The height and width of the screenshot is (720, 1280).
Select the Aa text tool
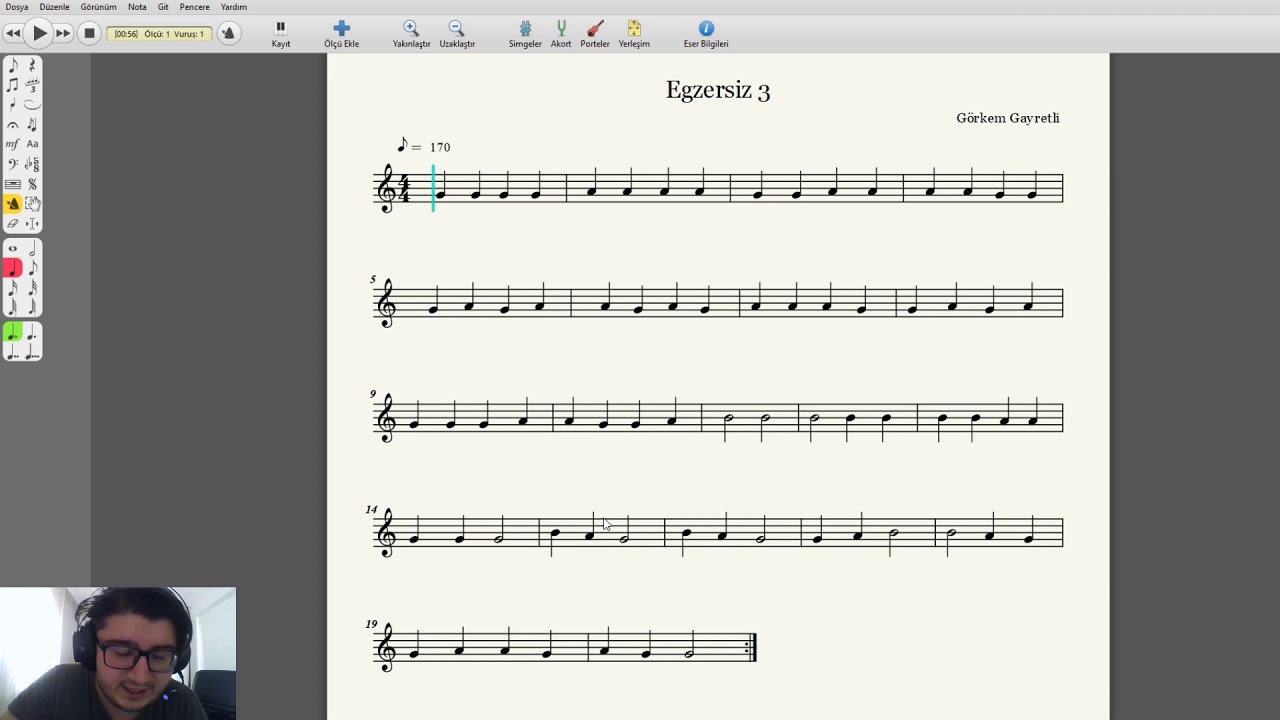[32, 144]
